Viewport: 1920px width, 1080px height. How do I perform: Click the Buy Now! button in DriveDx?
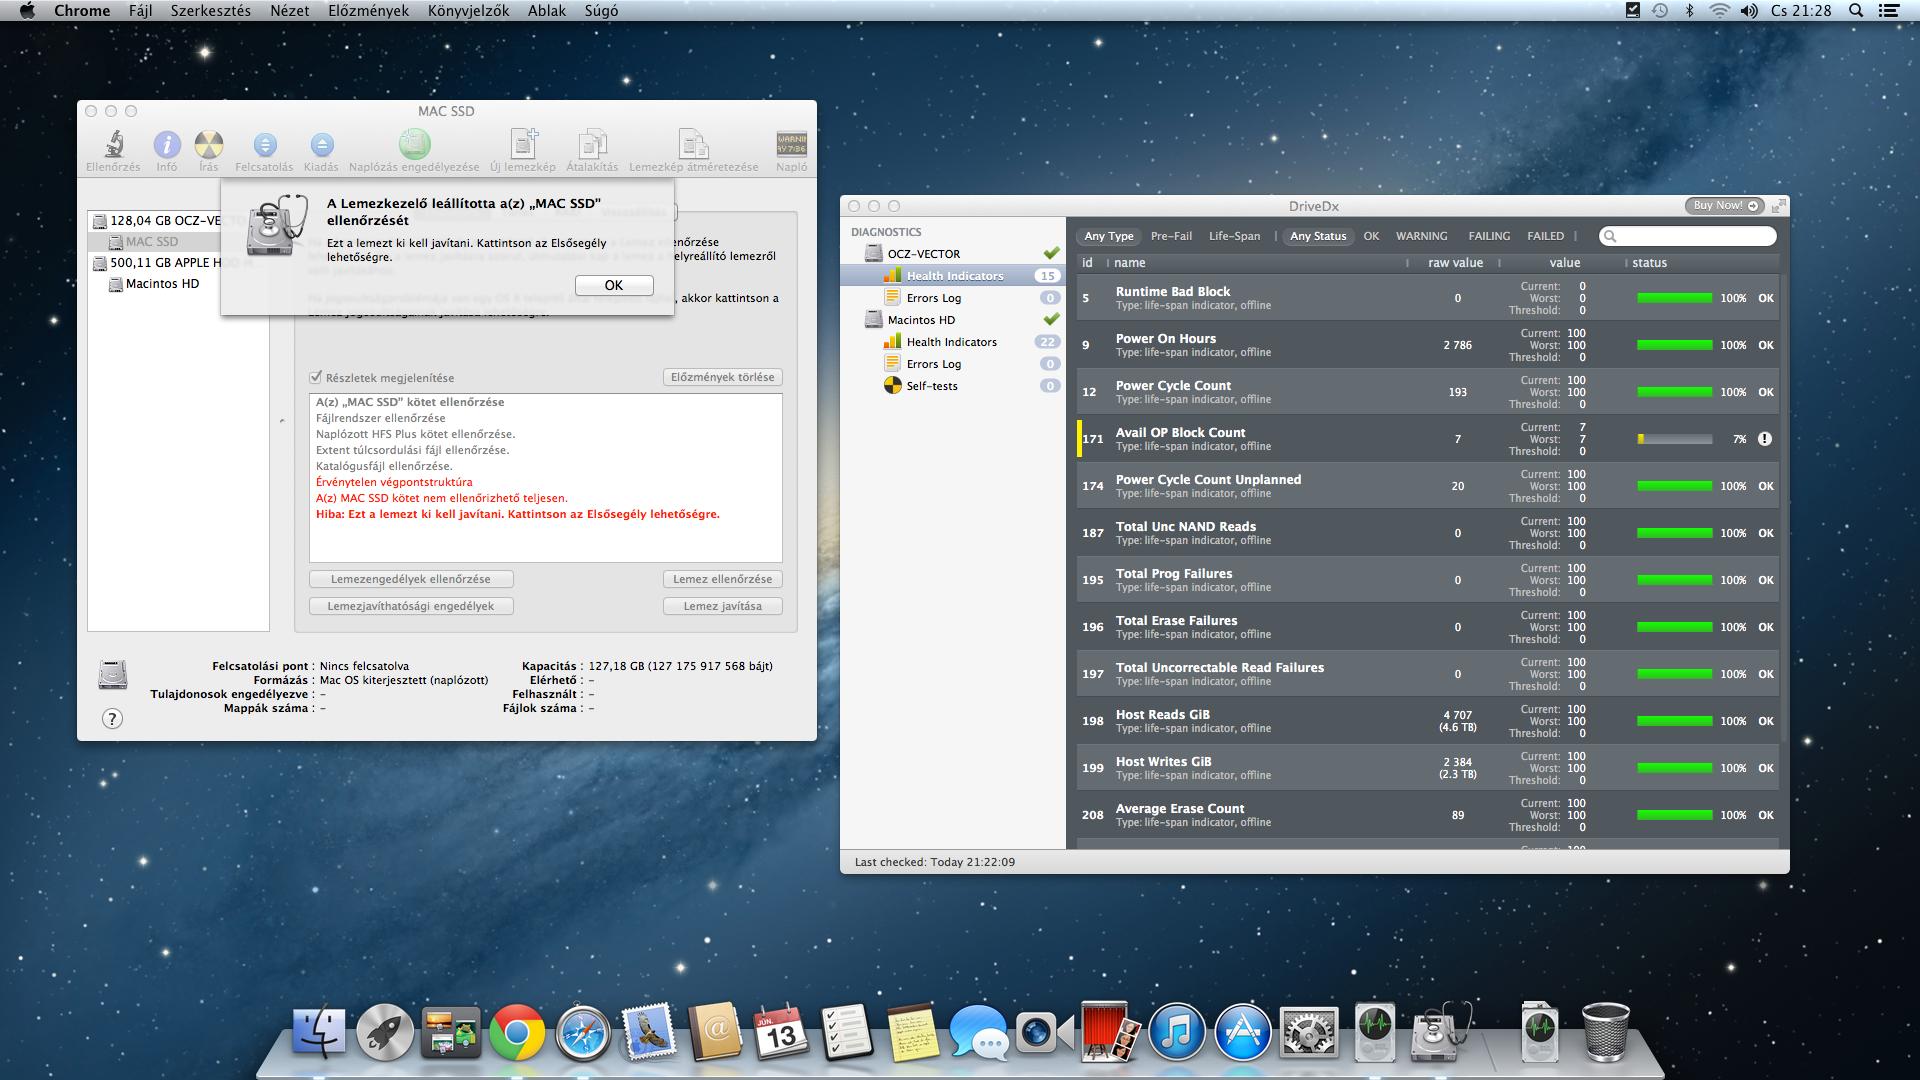[1725, 206]
